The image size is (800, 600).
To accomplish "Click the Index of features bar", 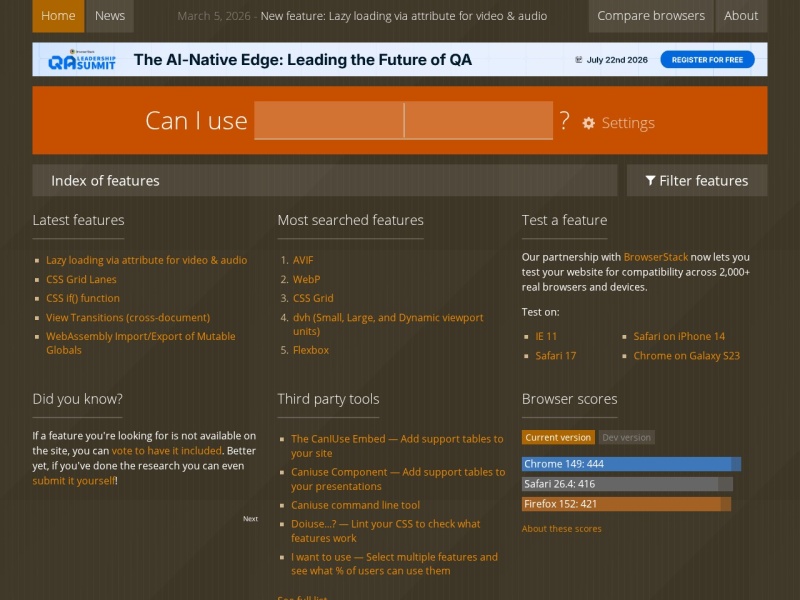I will [325, 181].
